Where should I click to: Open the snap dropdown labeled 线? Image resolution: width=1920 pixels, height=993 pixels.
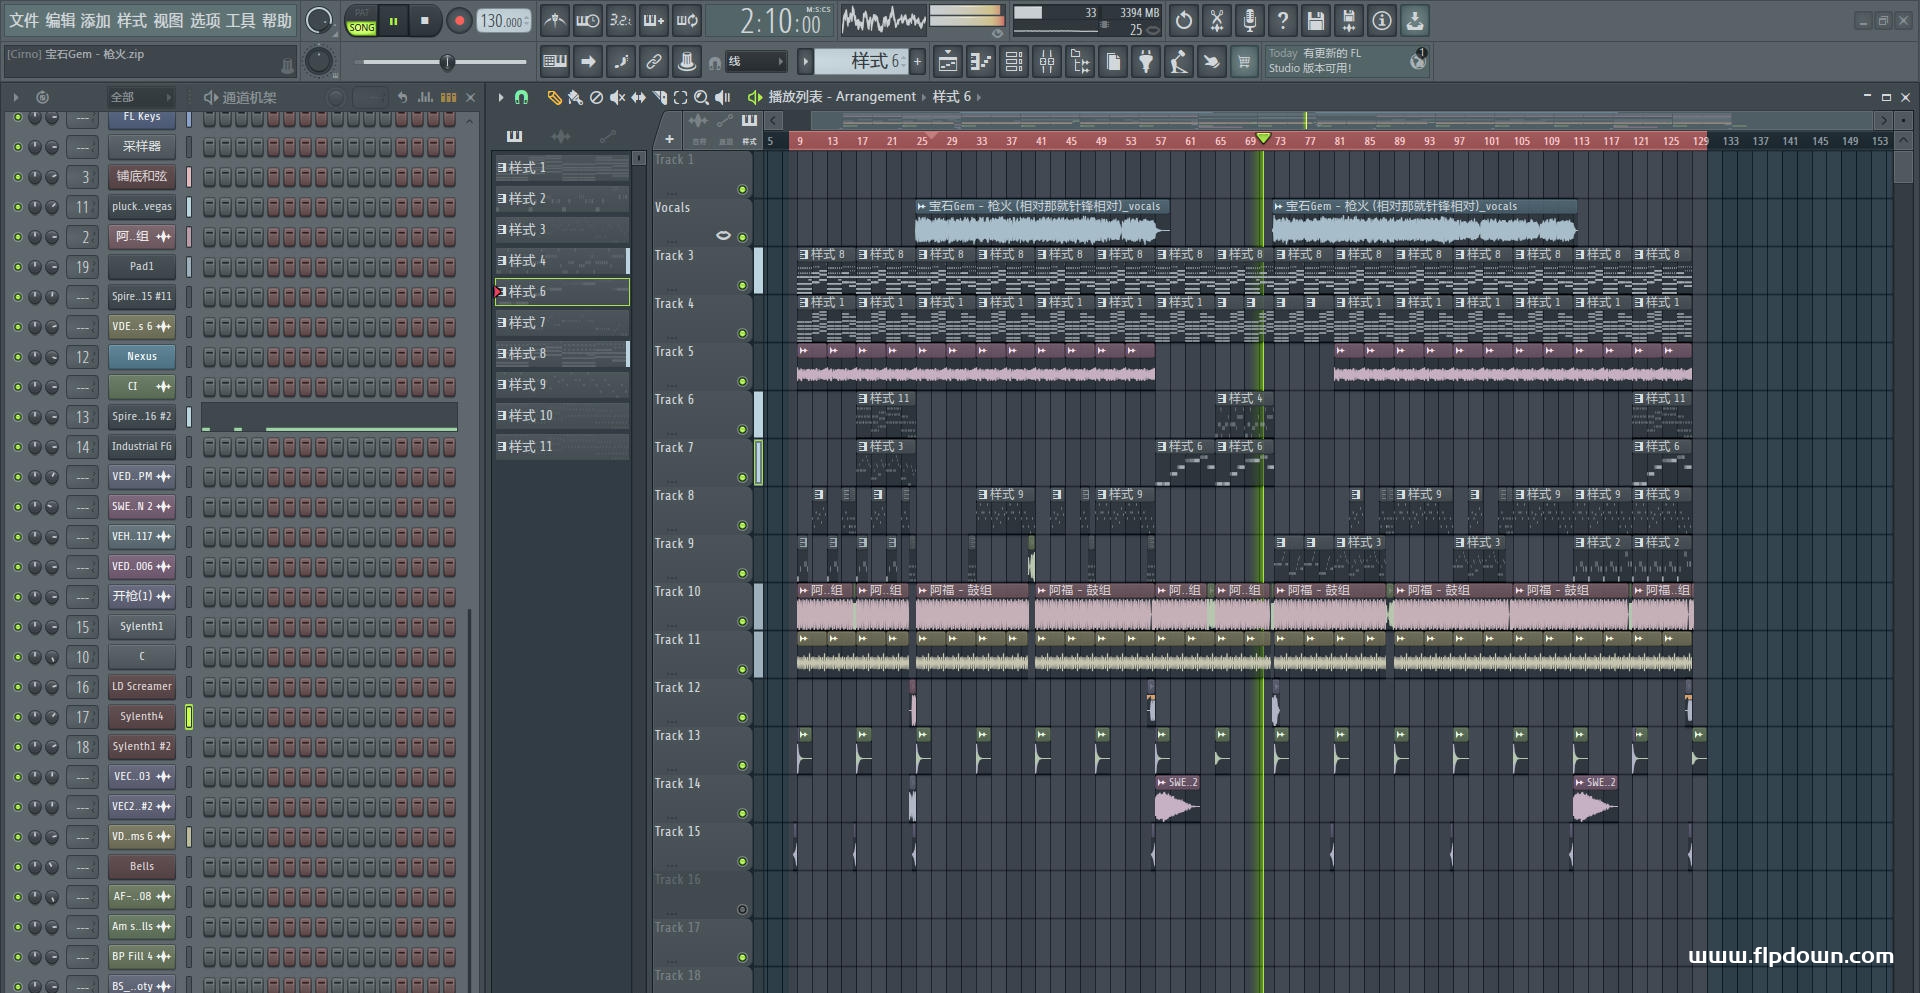755,62
